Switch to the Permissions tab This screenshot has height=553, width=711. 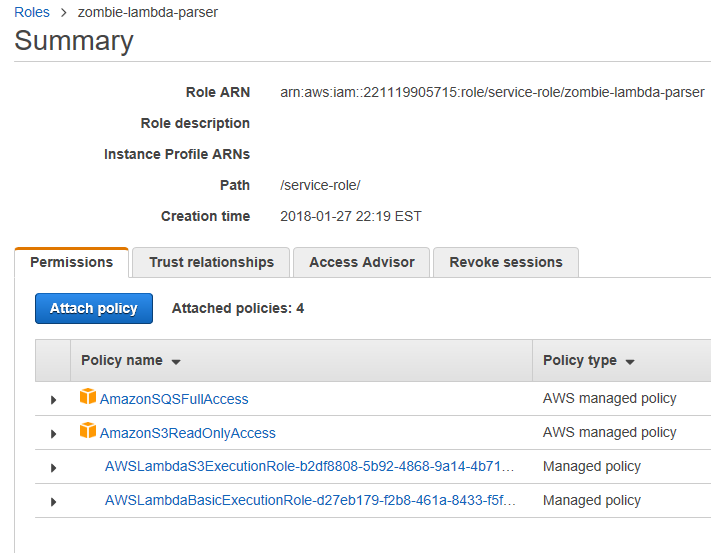[x=72, y=262]
